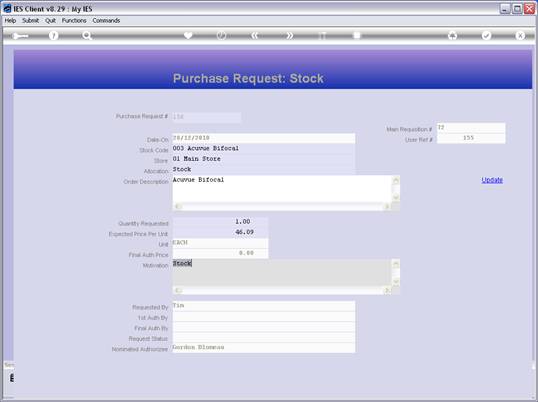Go to previous record with double-left arrows
538x402 pixels.
(255, 35)
